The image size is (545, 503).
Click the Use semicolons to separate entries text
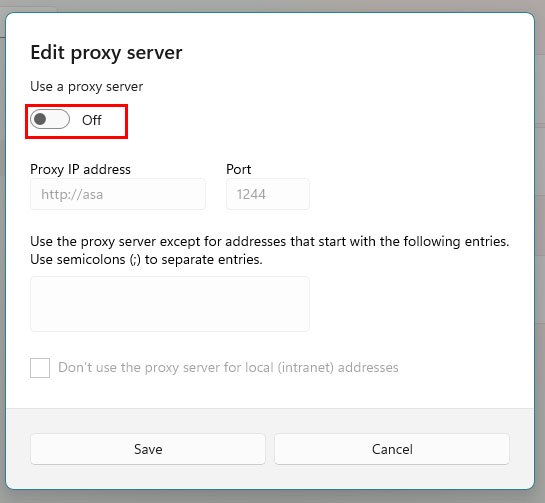pos(146,260)
